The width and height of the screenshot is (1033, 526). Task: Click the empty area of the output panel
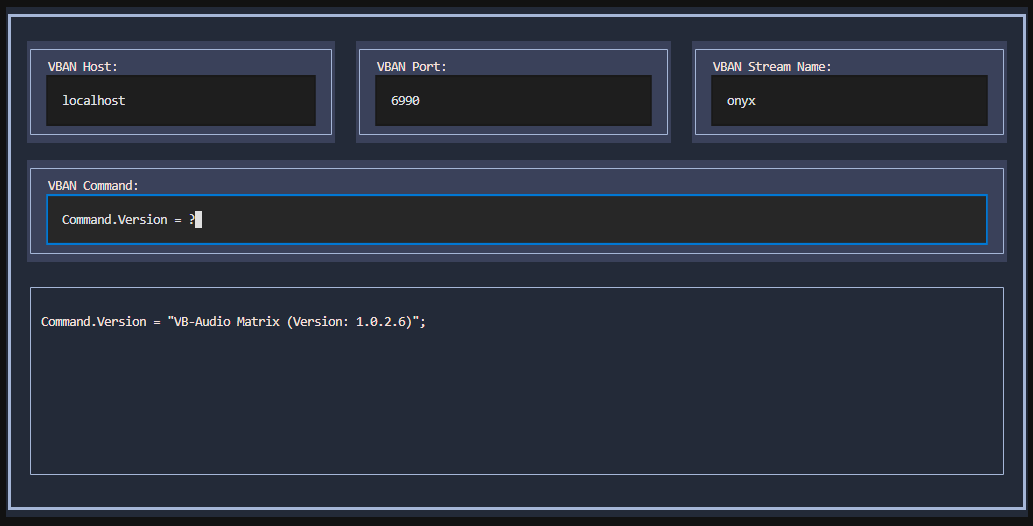click(516, 410)
